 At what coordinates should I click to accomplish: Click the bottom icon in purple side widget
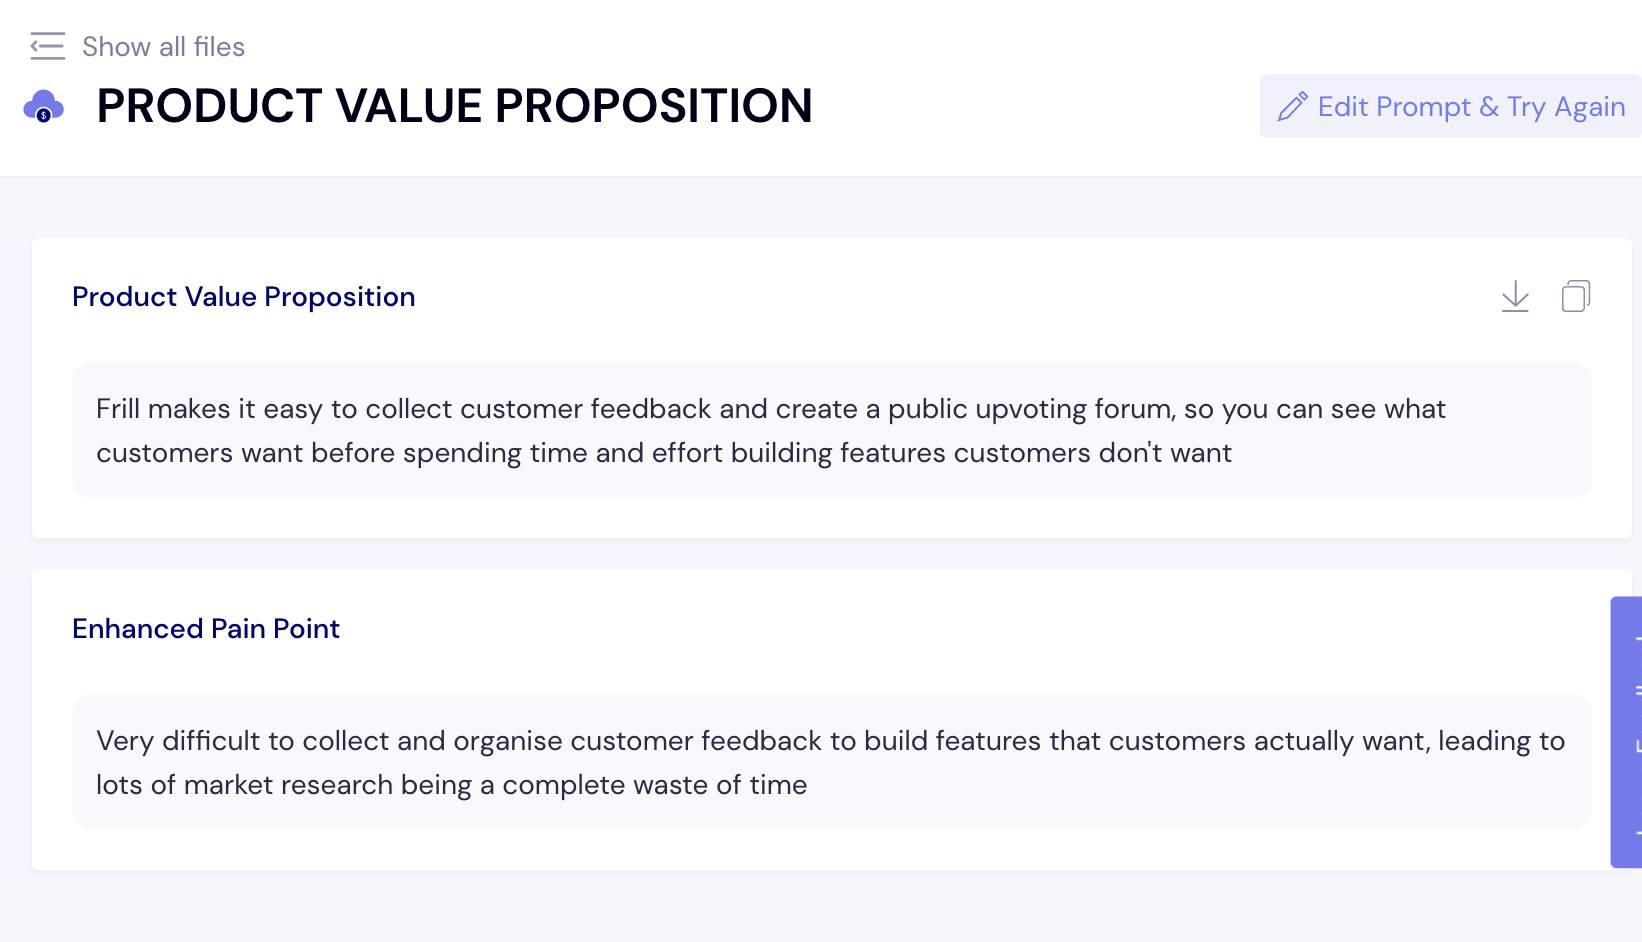click(1637, 832)
